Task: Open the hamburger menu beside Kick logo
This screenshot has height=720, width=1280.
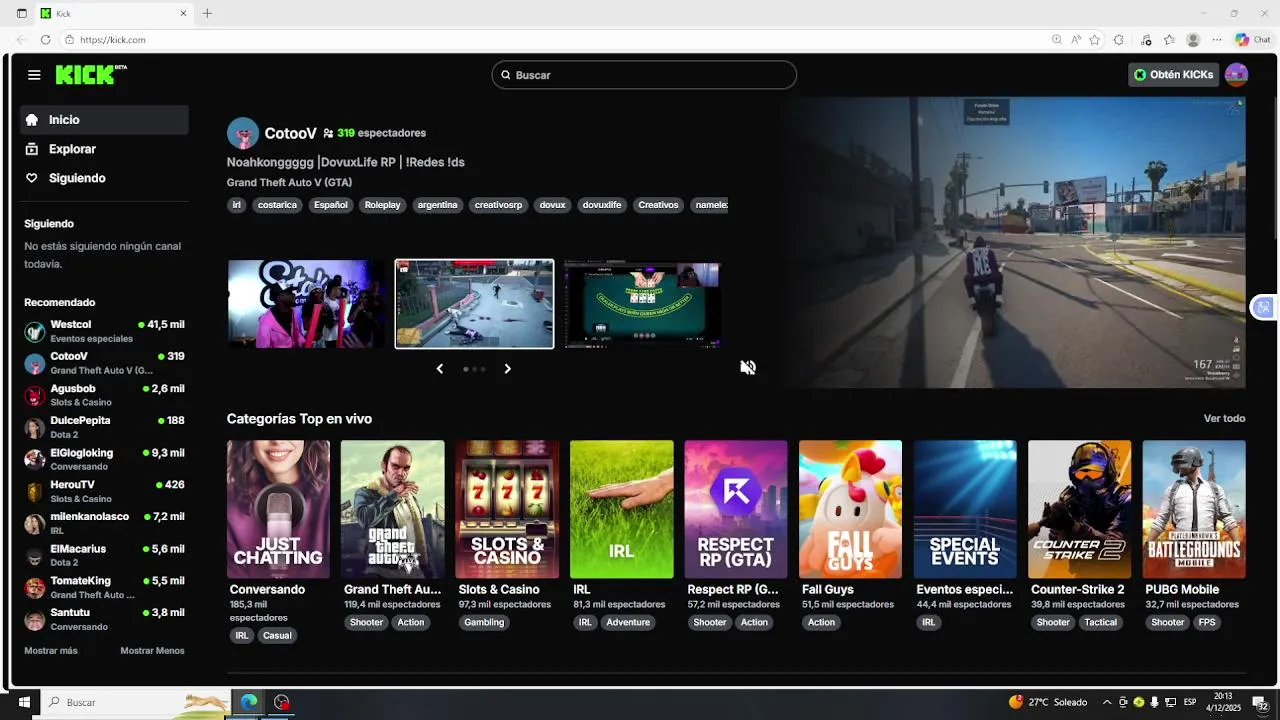Action: click(34, 75)
